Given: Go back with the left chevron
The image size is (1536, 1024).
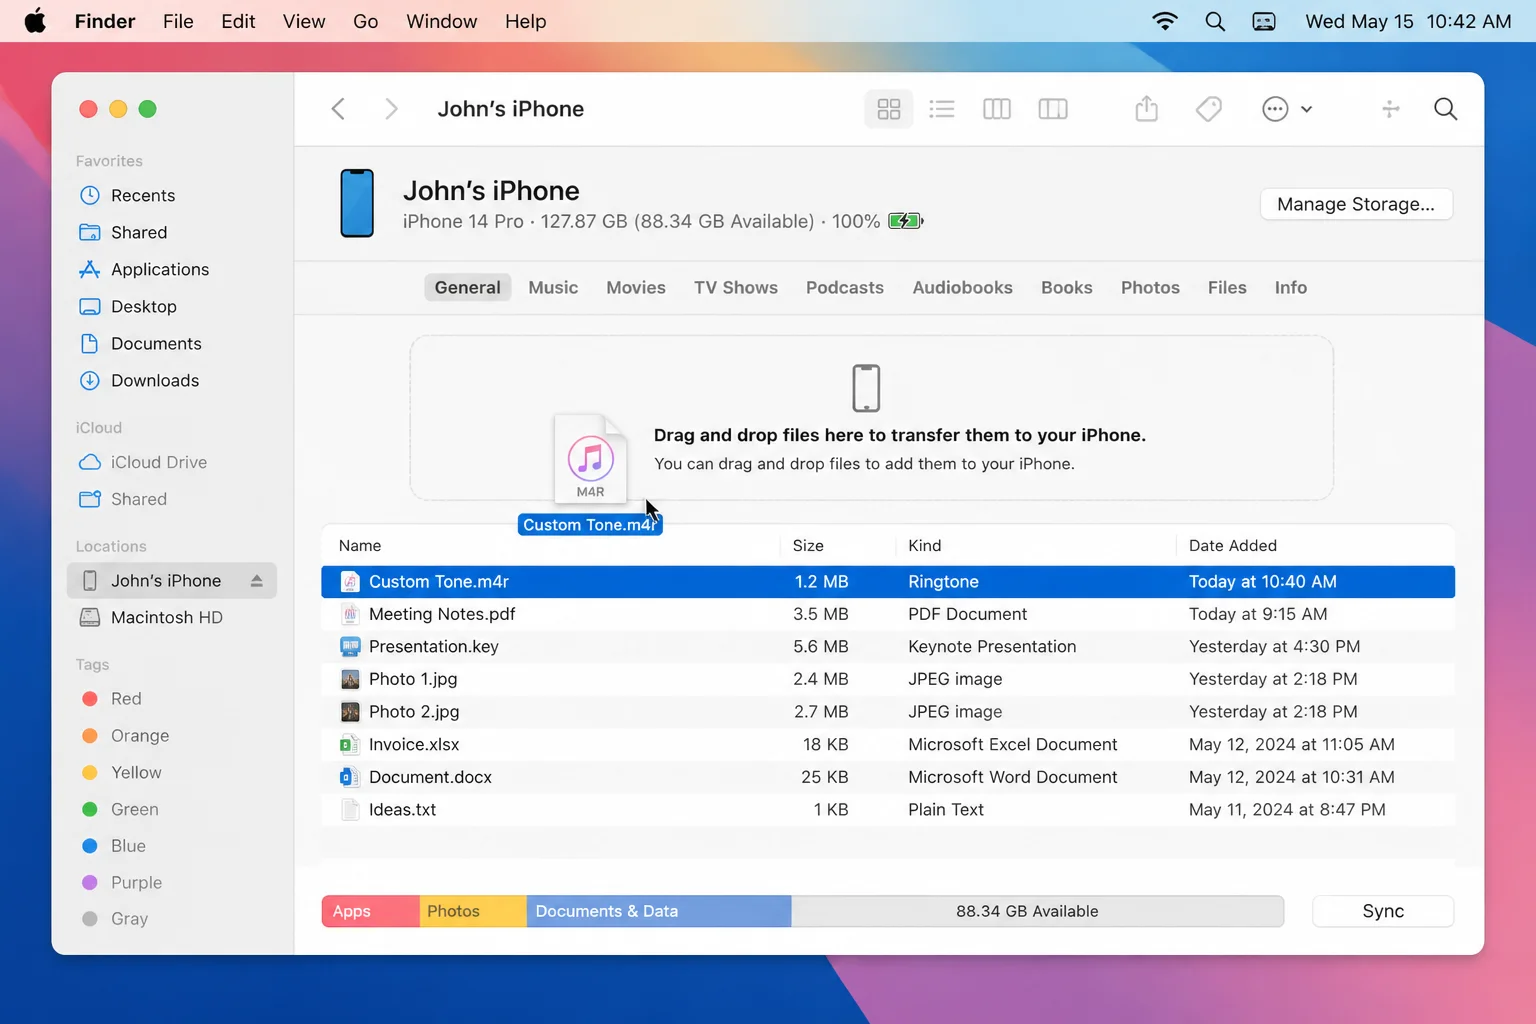Looking at the screenshot, I should click(x=338, y=109).
